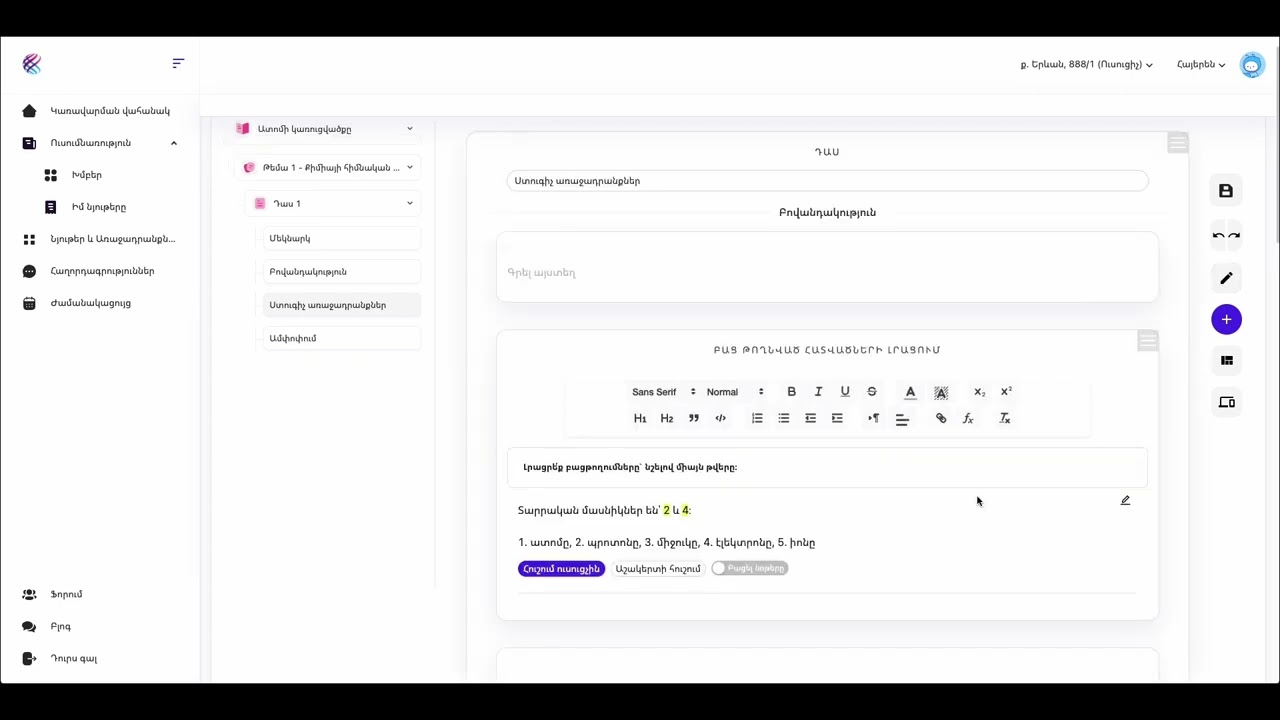Click the Ստուգիչ առաջադրանքներ title field
The width and height of the screenshot is (1280, 720).
coord(827,181)
